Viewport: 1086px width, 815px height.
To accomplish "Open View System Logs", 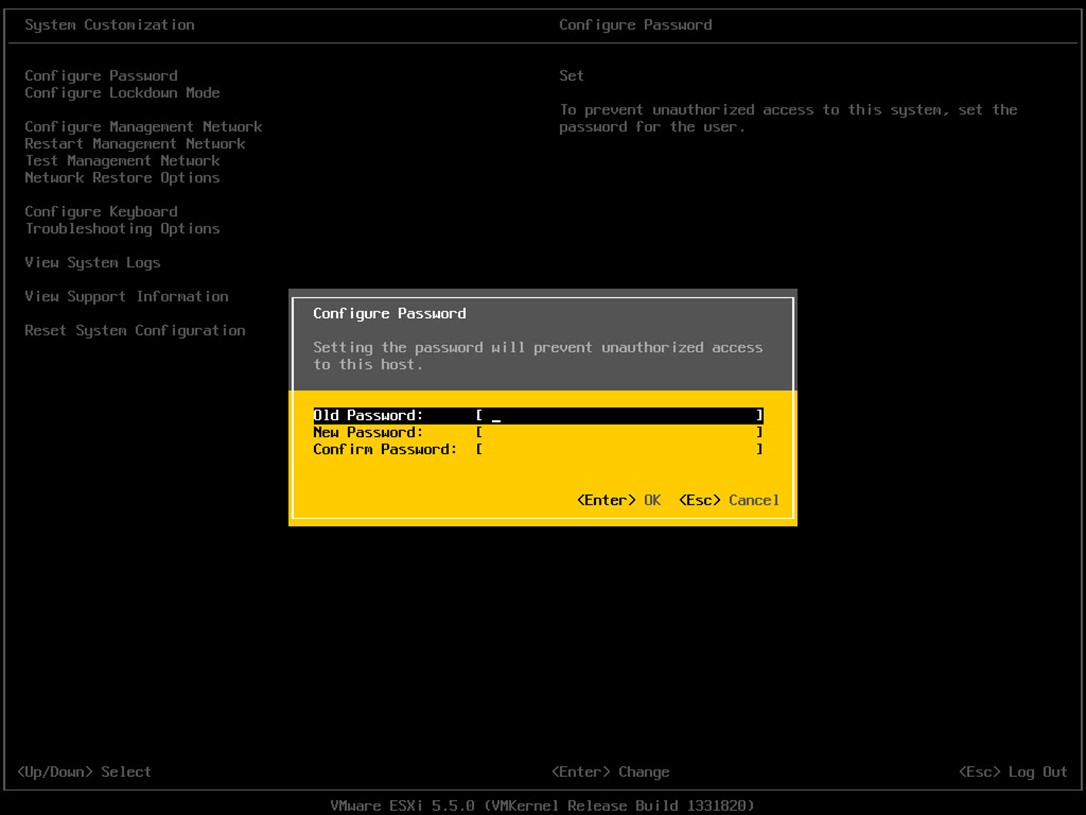I will coord(92,263).
